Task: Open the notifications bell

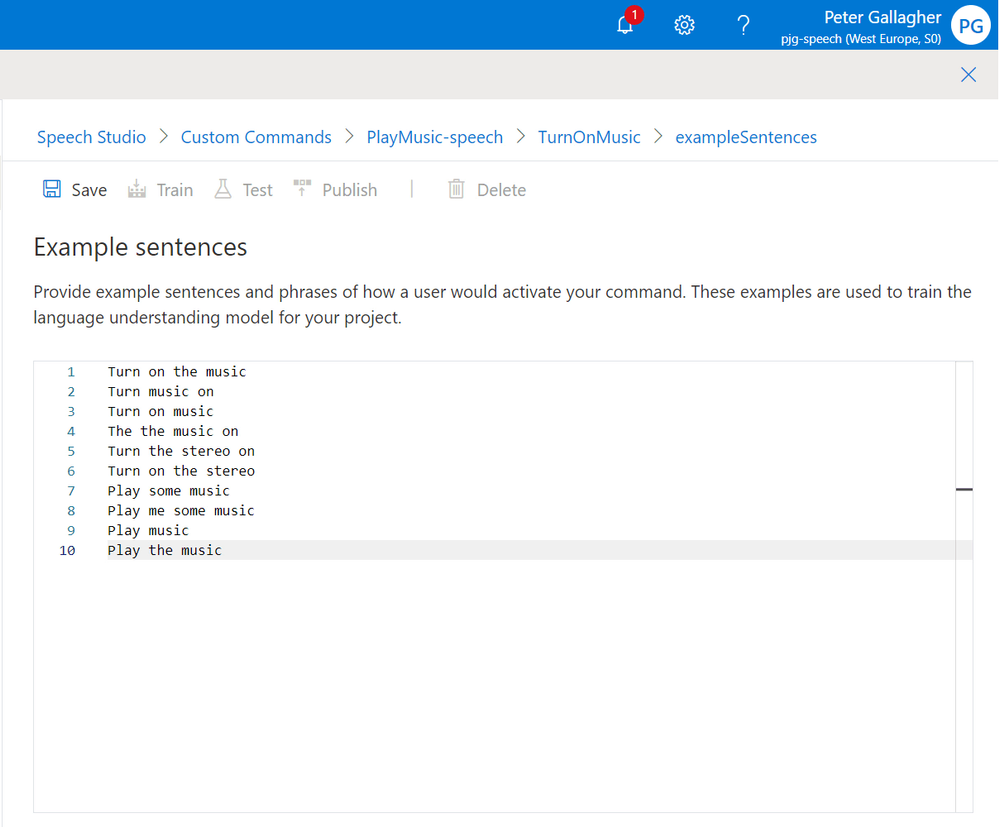Action: tap(625, 25)
